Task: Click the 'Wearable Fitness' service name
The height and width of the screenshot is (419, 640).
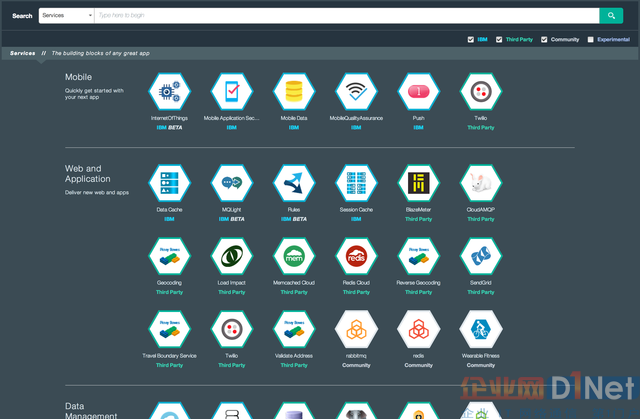Action: [x=481, y=355]
